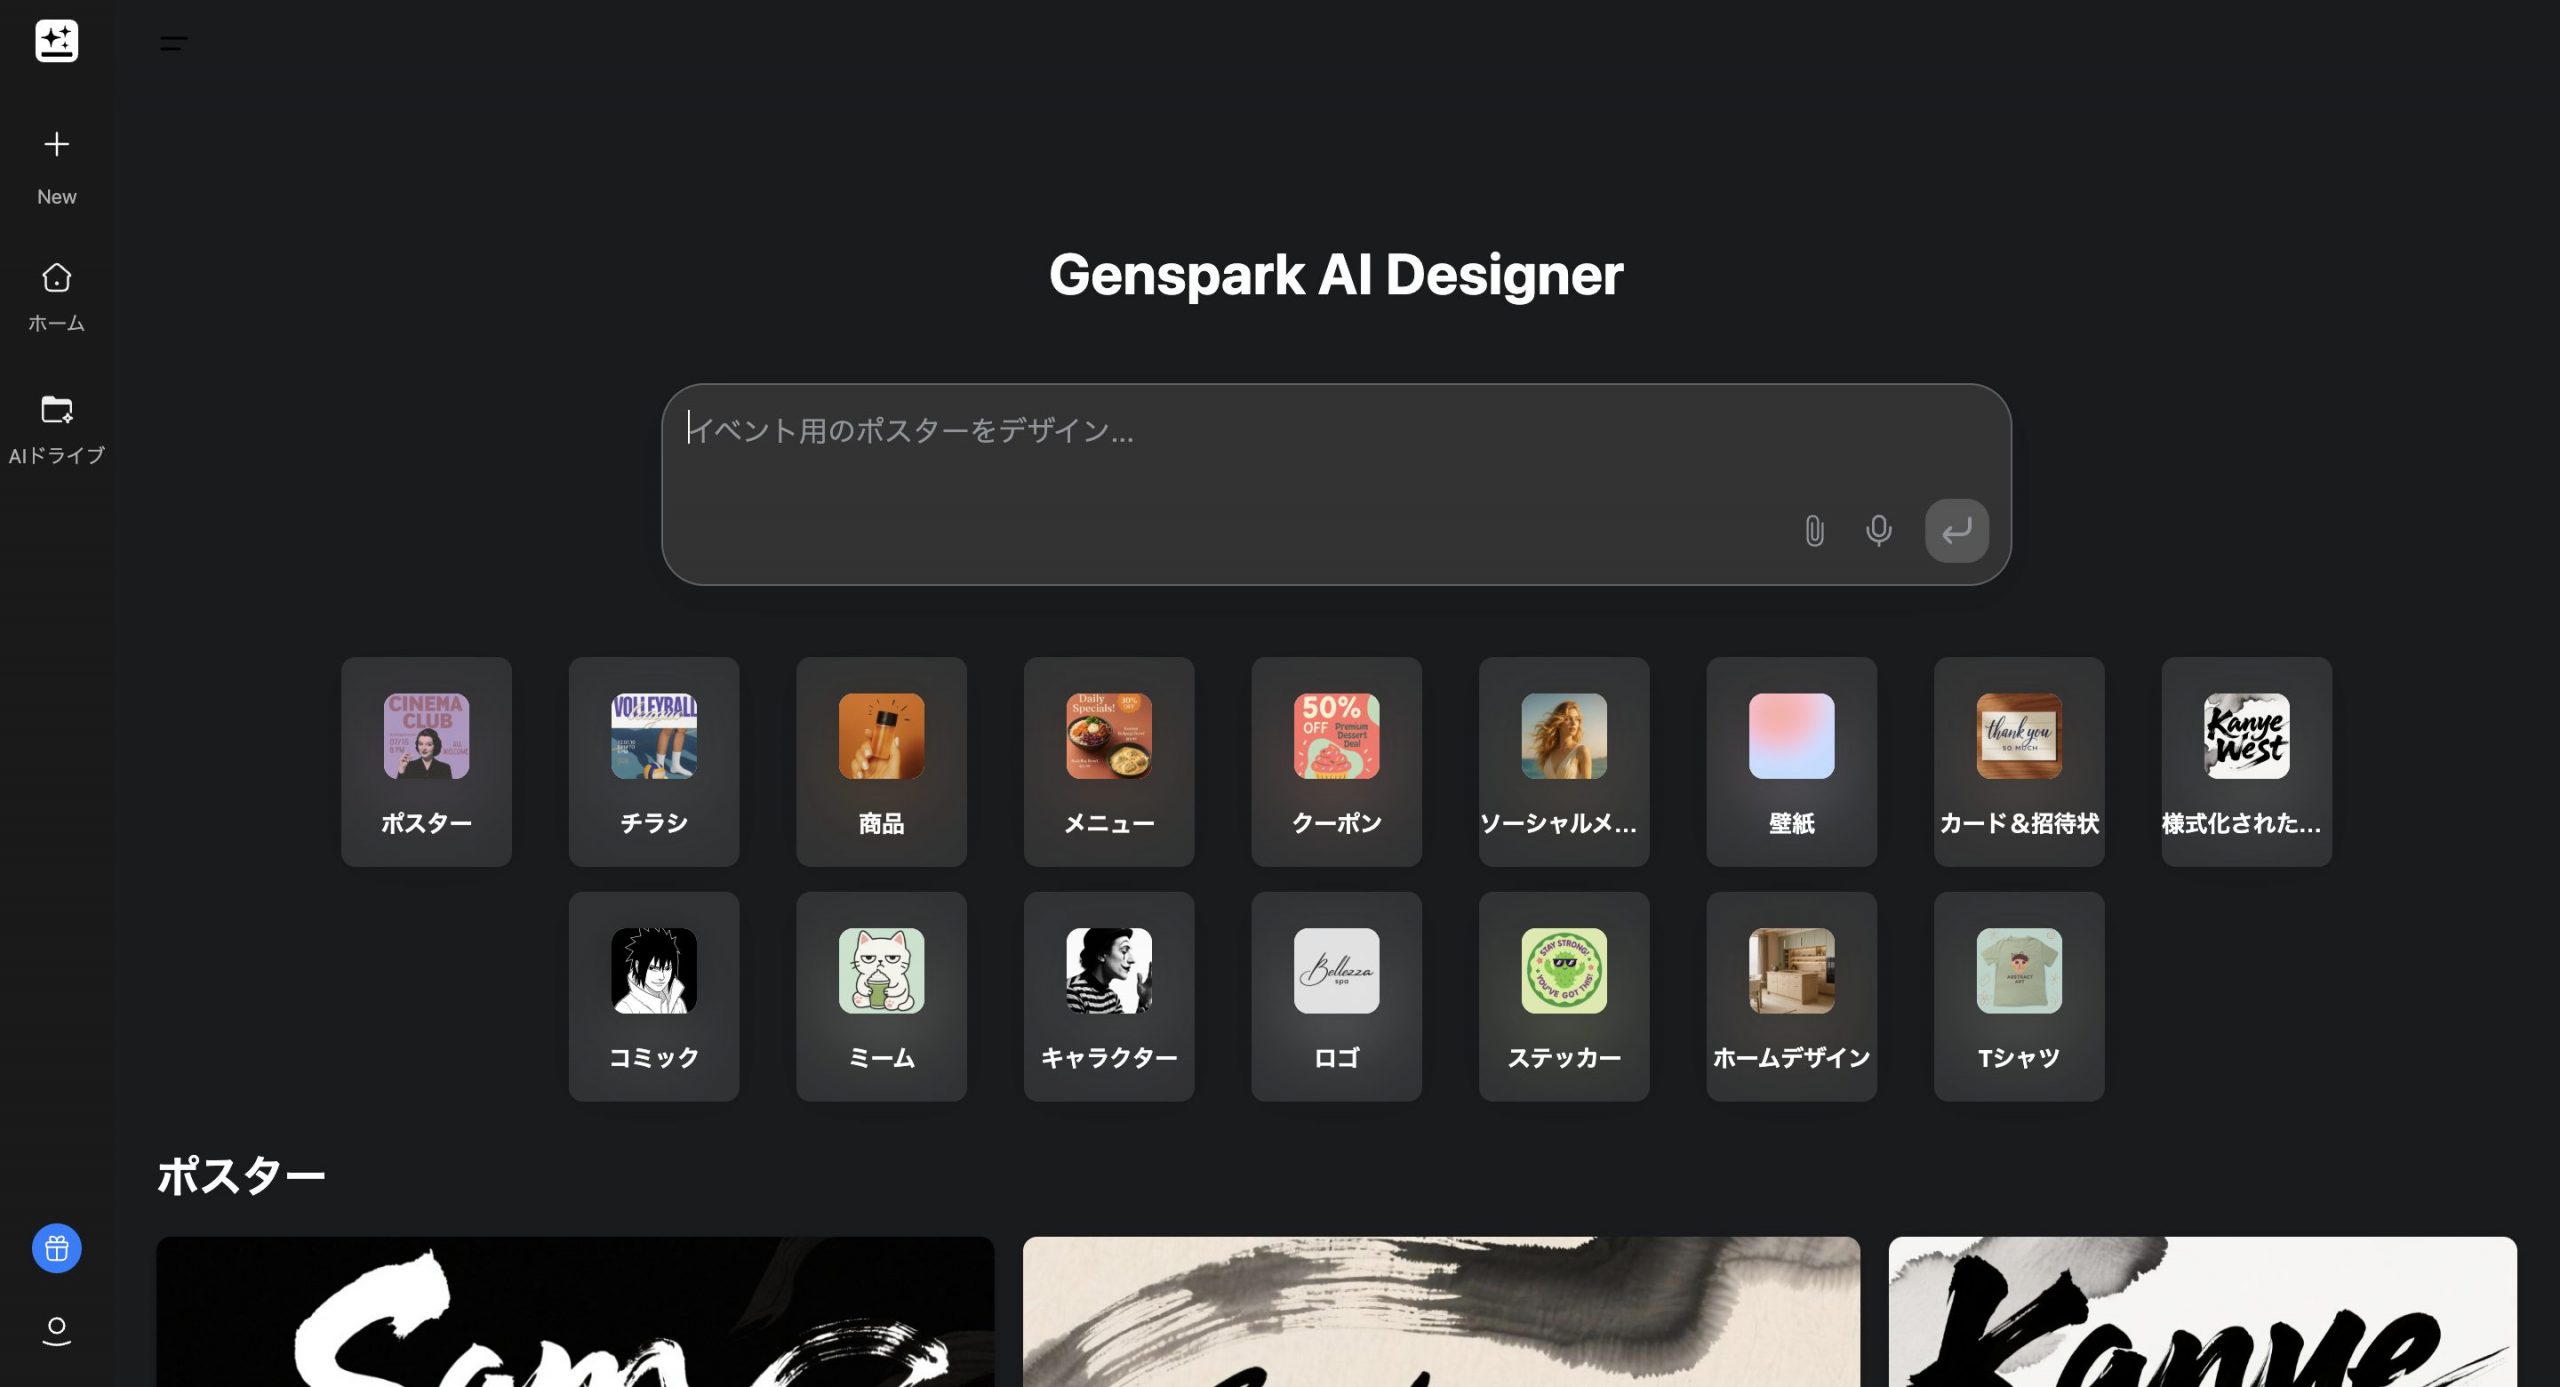
Task: Open AIドライブ from the sidebar
Action: pos(57,425)
